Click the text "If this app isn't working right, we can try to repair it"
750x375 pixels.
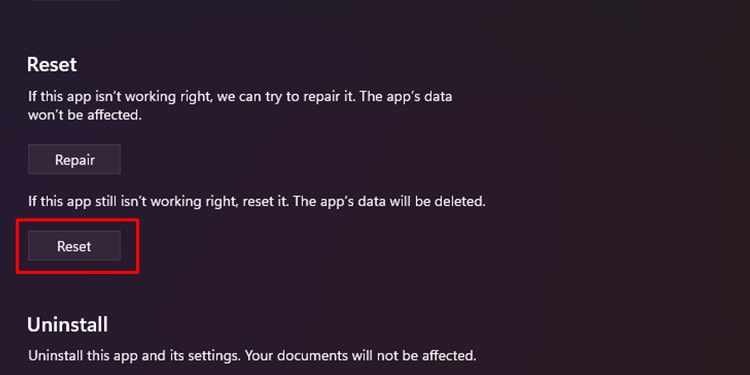click(191, 97)
